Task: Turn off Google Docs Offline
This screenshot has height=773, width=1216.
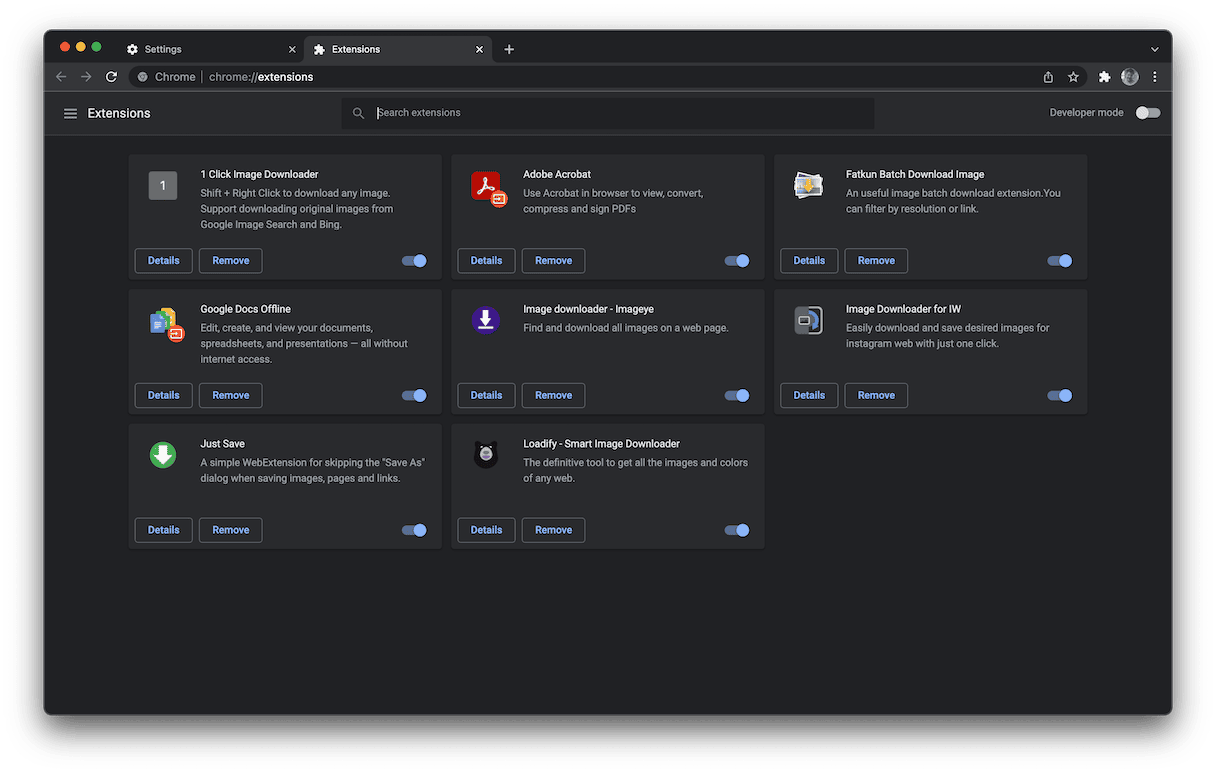Action: pyautogui.click(x=414, y=395)
